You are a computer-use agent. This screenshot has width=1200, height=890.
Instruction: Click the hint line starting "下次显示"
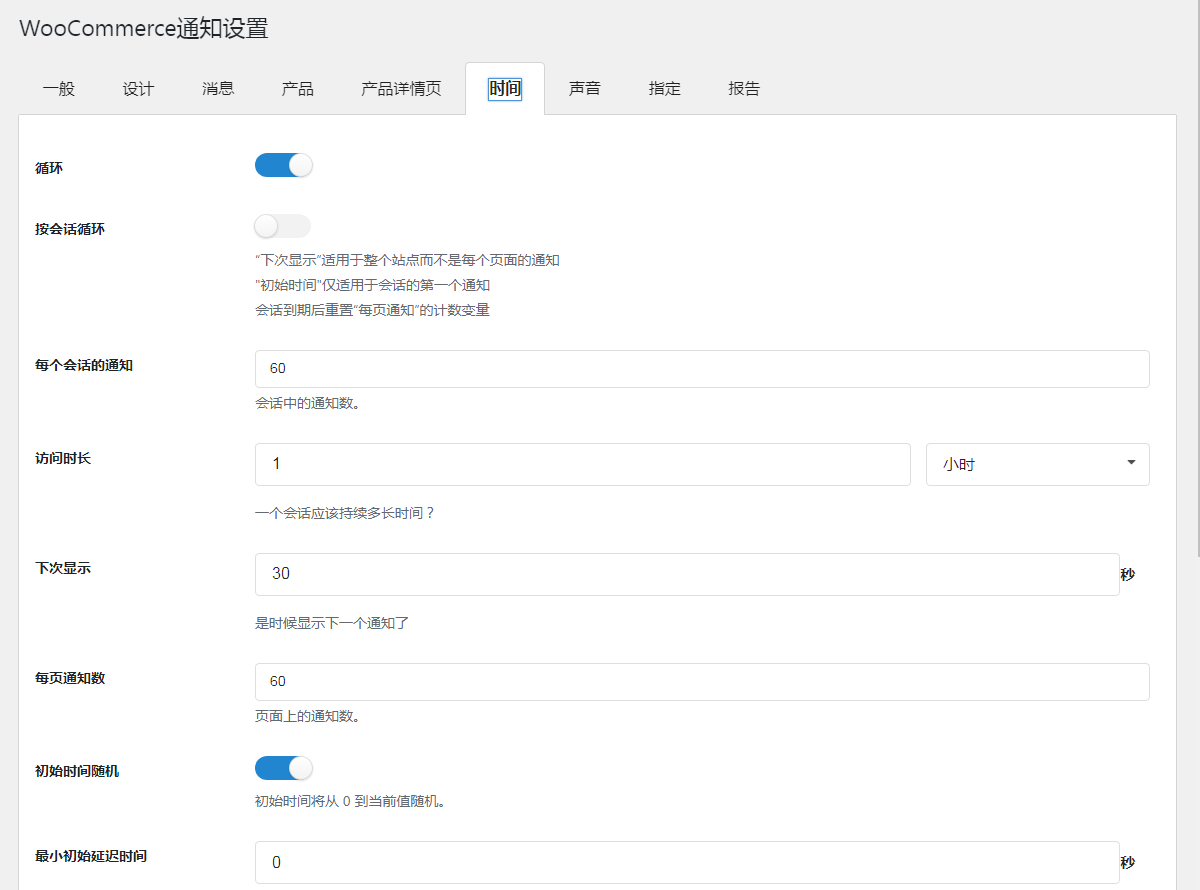[x=407, y=260]
